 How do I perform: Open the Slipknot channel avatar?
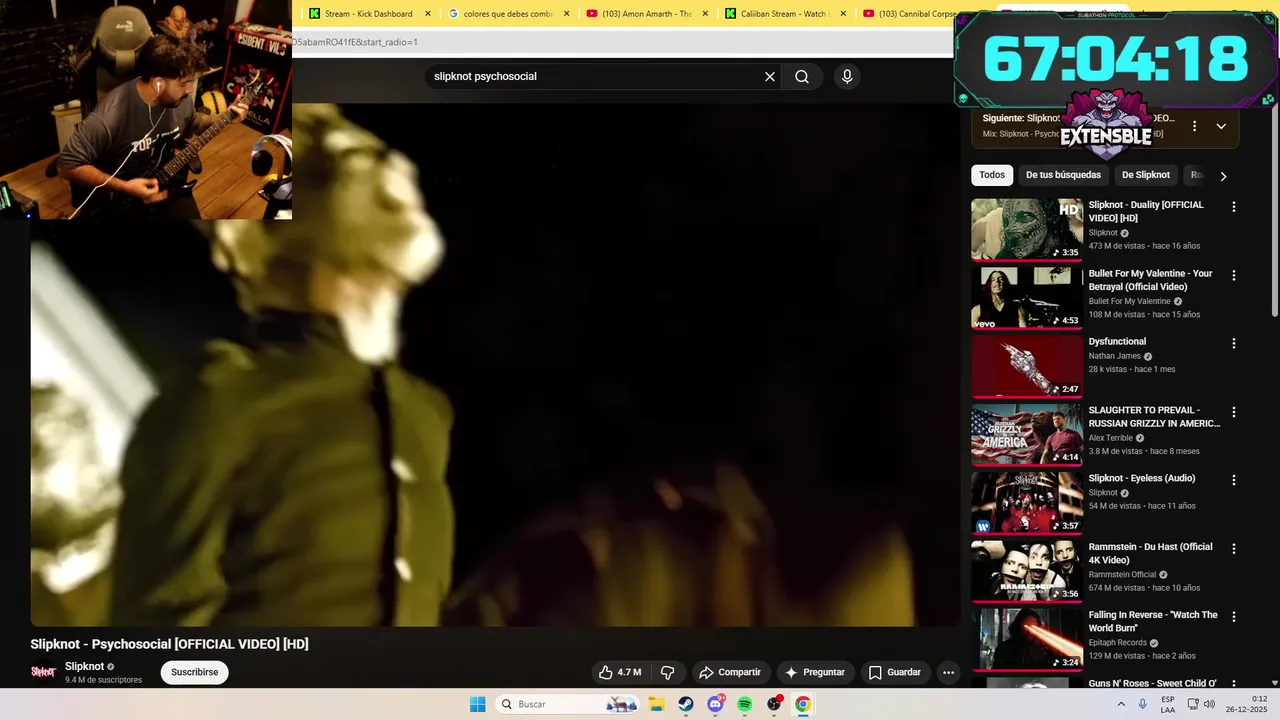pyautogui.click(x=43, y=672)
